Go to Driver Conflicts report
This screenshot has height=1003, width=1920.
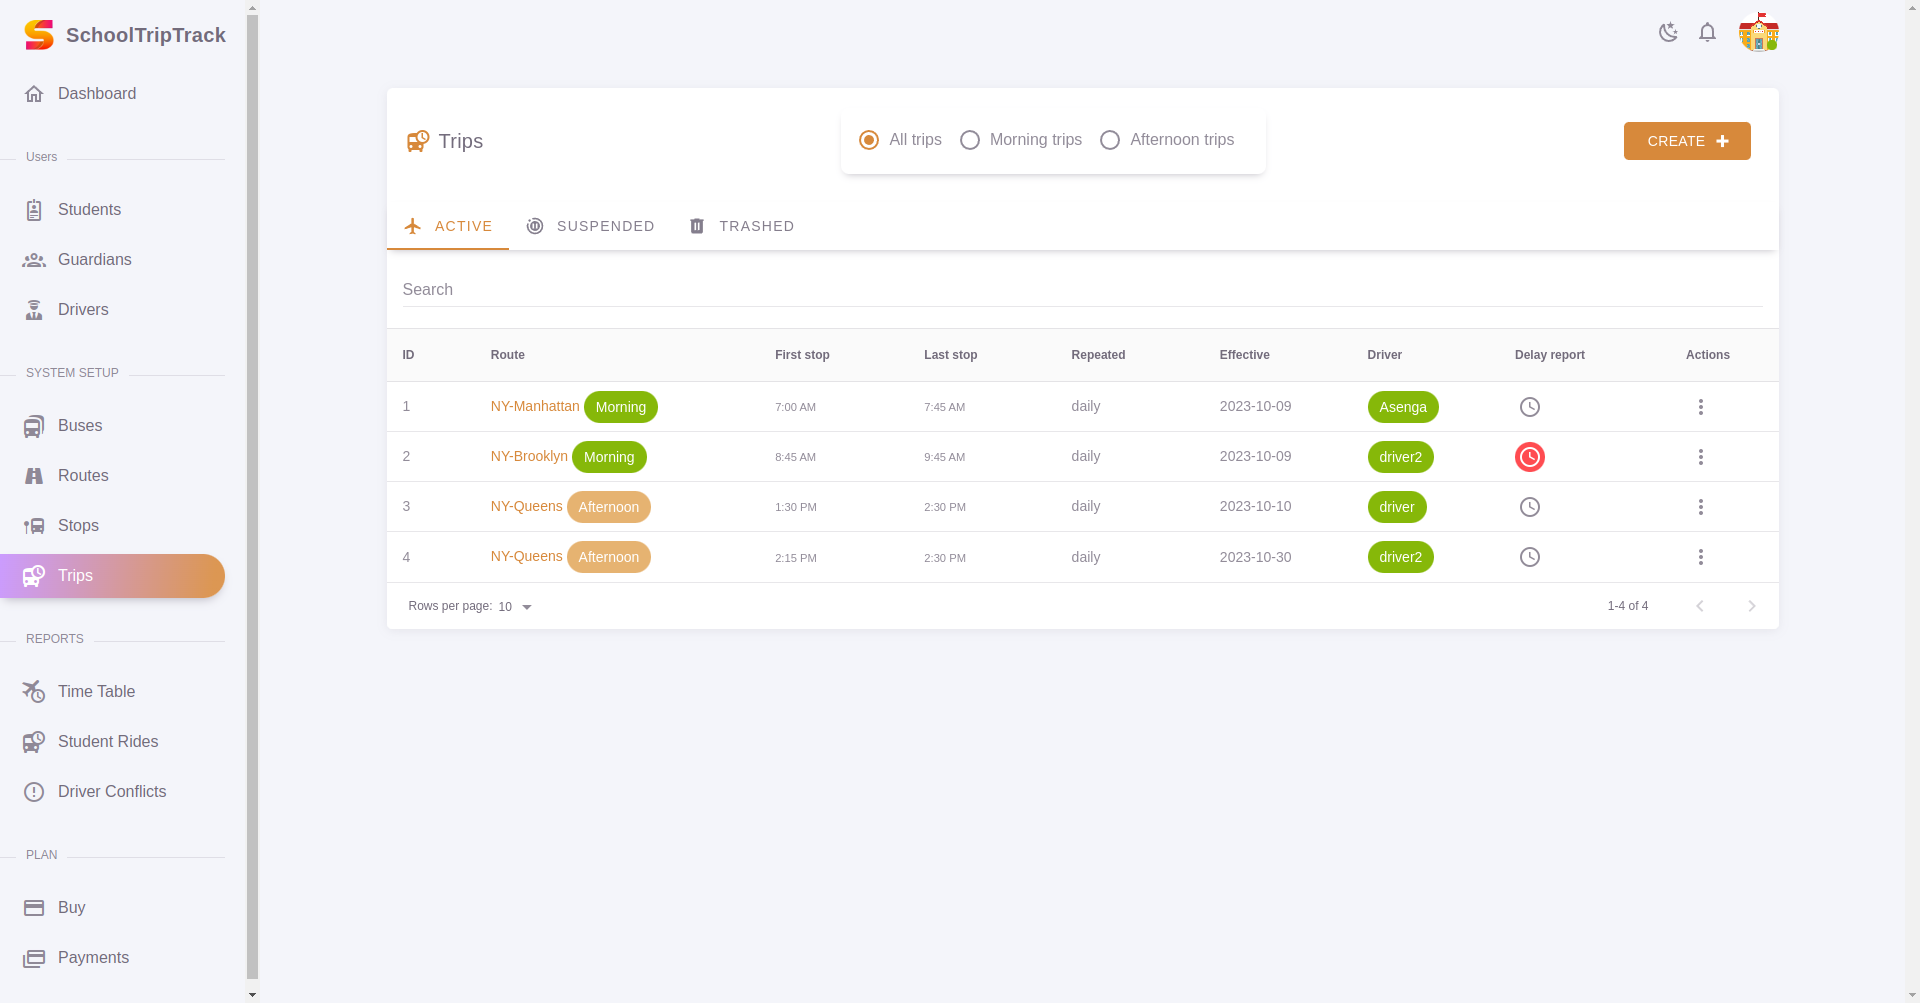pyautogui.click(x=112, y=792)
